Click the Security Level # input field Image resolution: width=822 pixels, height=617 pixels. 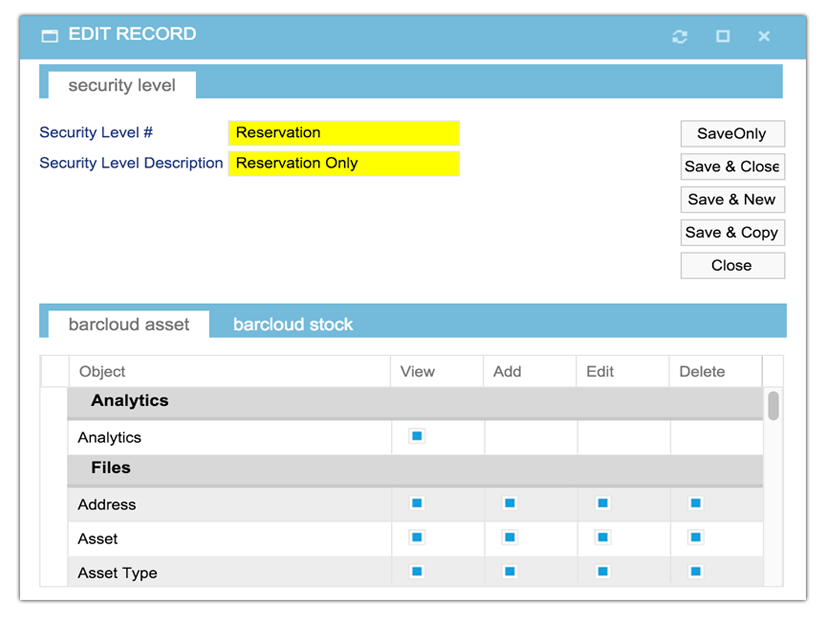(344, 133)
